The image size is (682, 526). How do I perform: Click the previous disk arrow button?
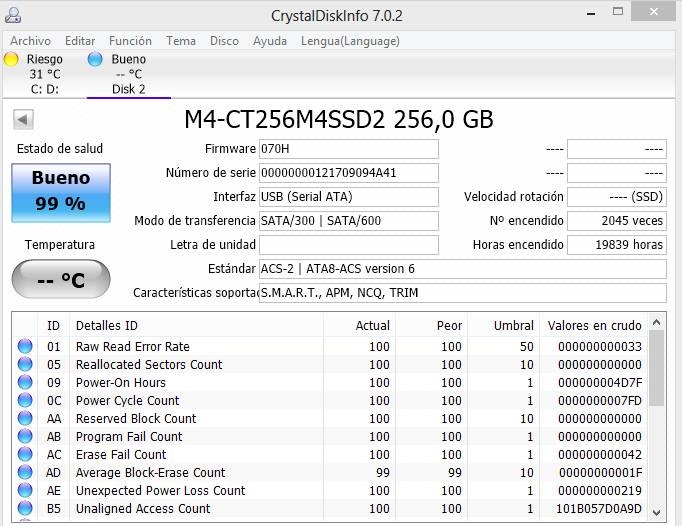(23, 119)
